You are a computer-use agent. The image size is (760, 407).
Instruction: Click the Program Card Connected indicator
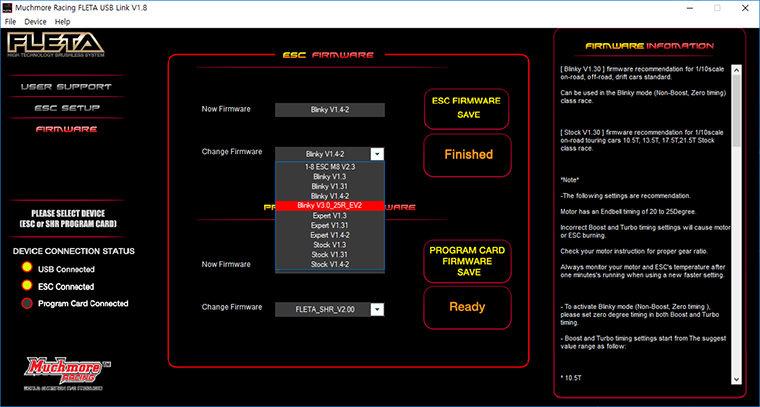point(27,303)
